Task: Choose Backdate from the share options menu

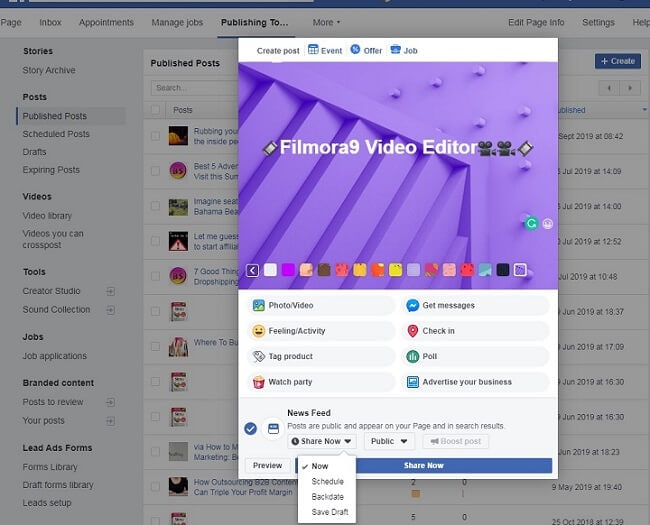Action: [x=327, y=497]
